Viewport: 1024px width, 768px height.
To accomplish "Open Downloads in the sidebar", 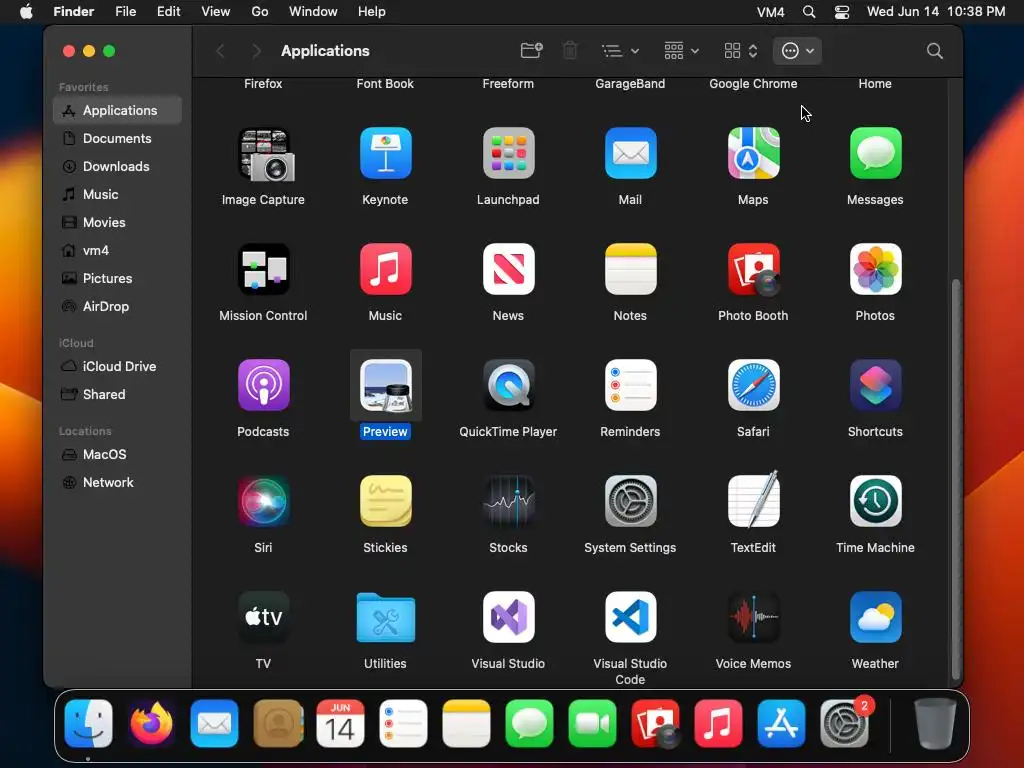I will [118, 167].
